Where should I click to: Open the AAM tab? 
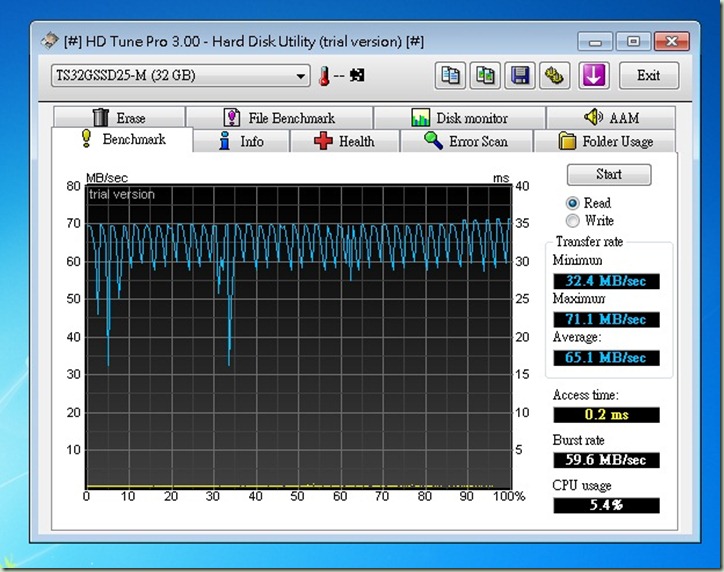611,117
